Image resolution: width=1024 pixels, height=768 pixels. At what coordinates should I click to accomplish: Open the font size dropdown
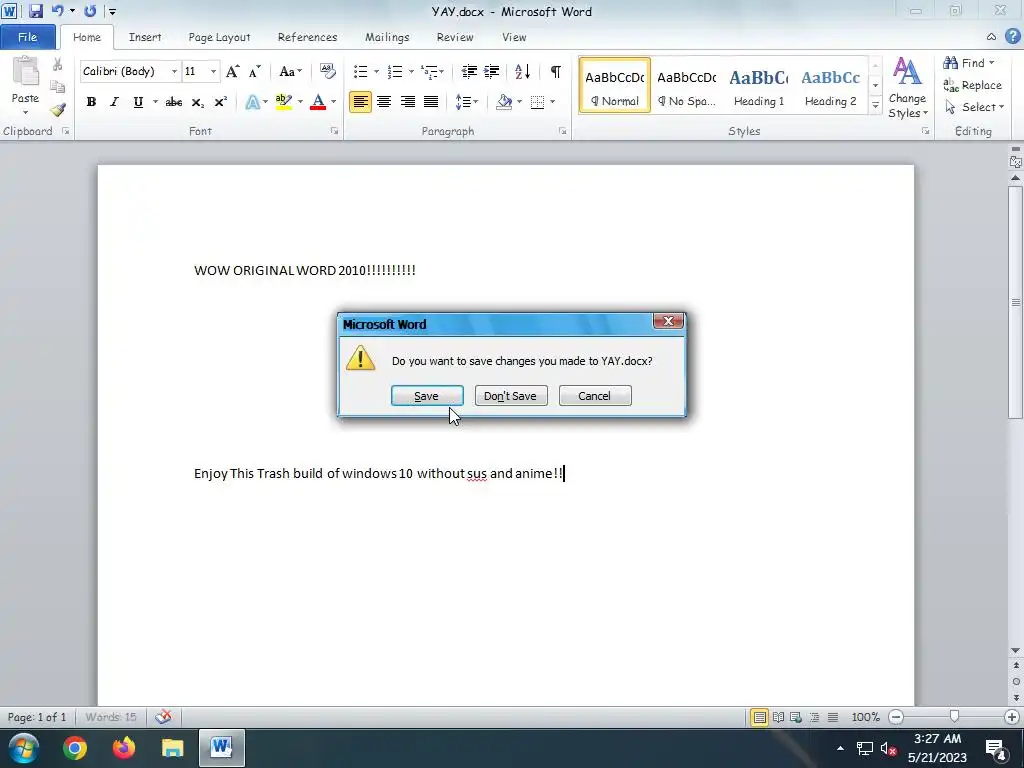coord(213,71)
